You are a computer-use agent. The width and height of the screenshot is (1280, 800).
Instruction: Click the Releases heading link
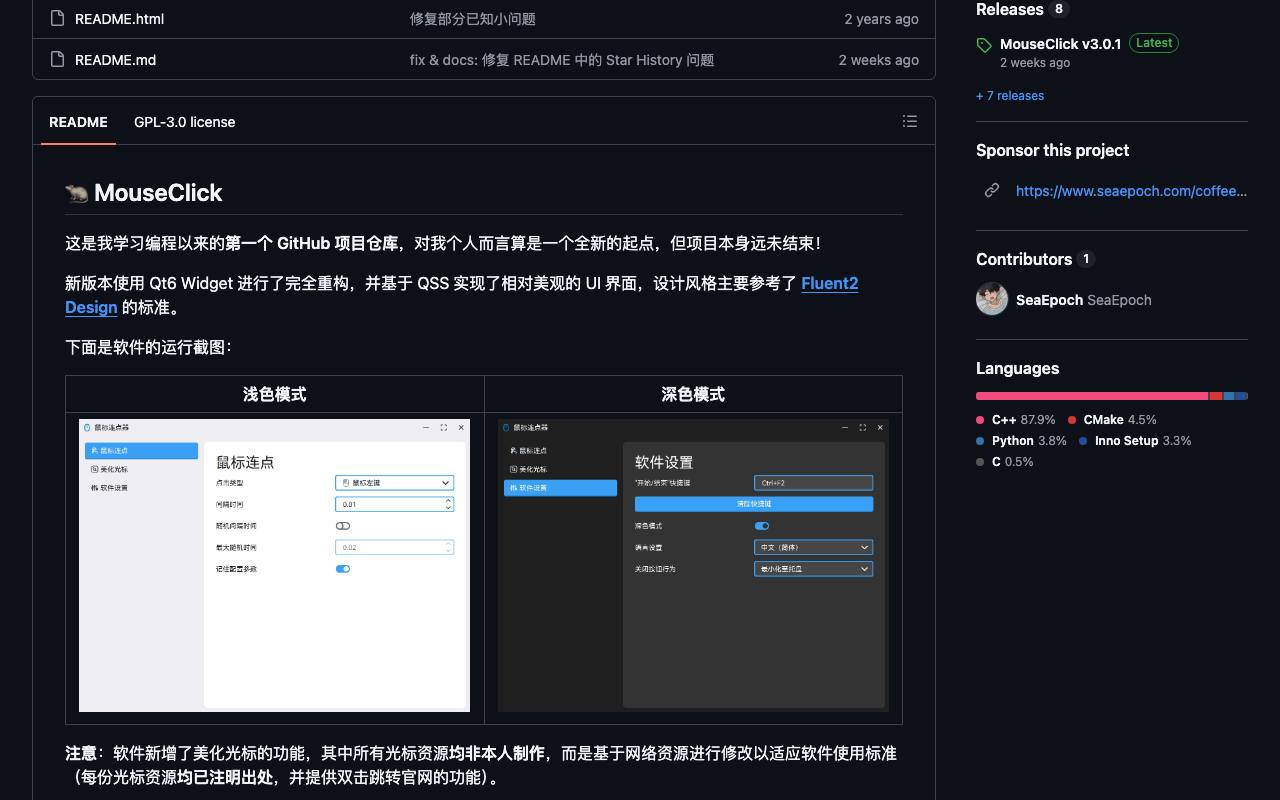(x=1009, y=10)
